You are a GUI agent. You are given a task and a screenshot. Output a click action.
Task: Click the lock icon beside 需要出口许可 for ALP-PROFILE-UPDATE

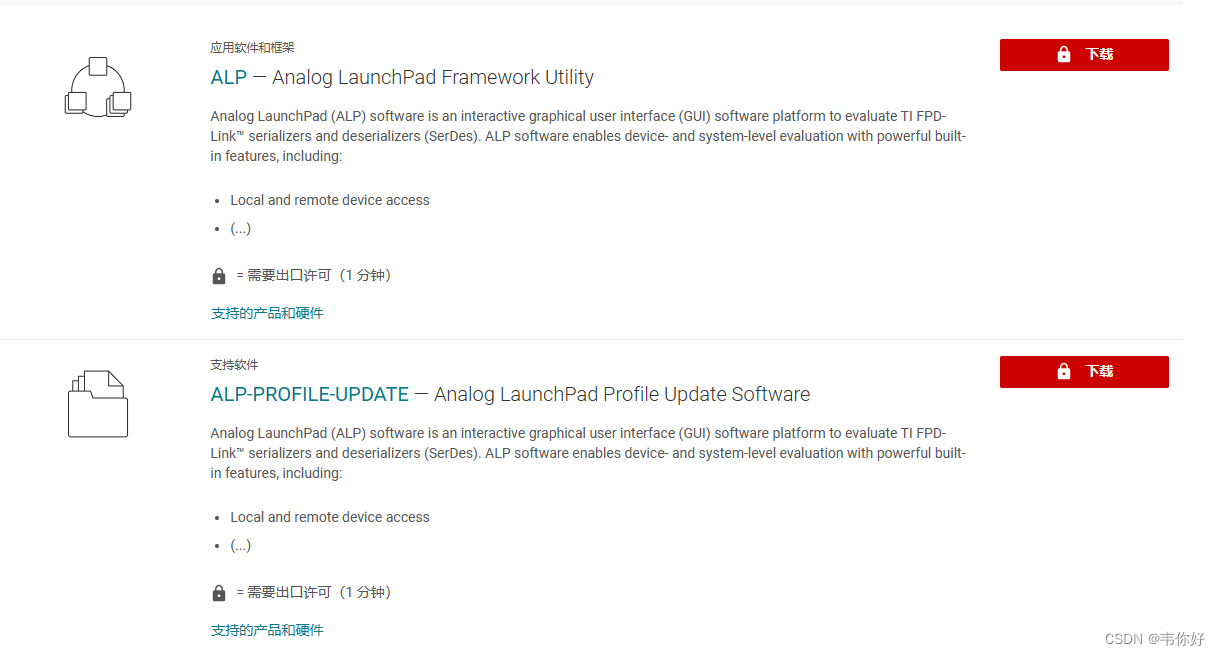pos(218,591)
